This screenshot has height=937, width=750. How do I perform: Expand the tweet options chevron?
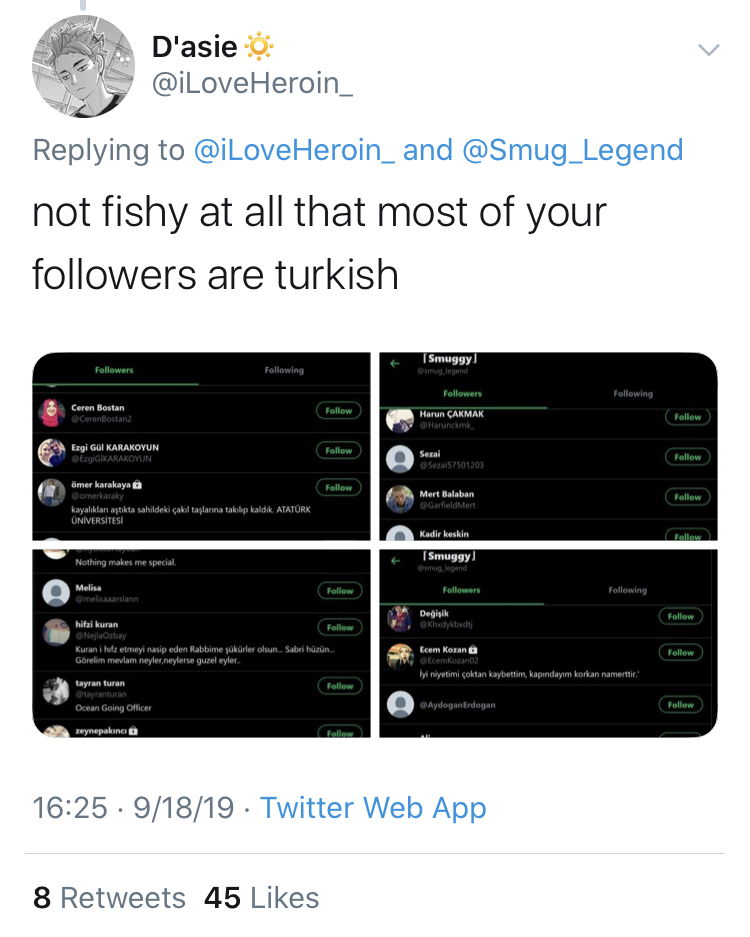coord(709,50)
